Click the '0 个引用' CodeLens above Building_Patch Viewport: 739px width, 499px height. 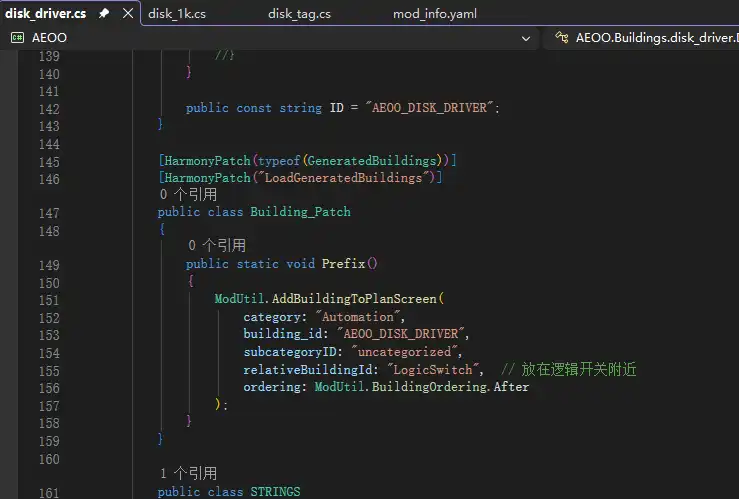[188, 194]
